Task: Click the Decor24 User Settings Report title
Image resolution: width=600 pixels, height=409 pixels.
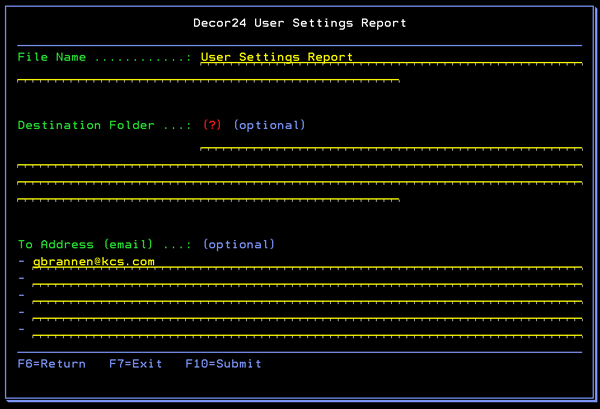Action: point(300,22)
